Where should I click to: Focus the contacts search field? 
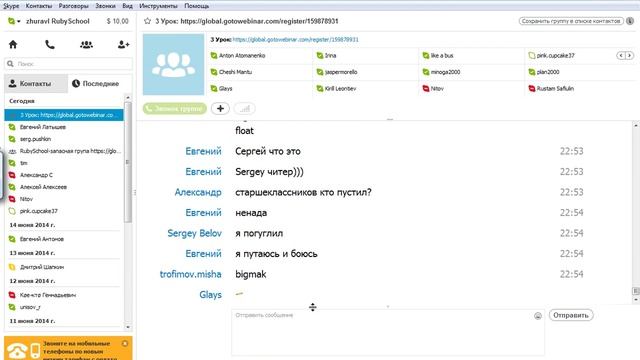[68, 64]
